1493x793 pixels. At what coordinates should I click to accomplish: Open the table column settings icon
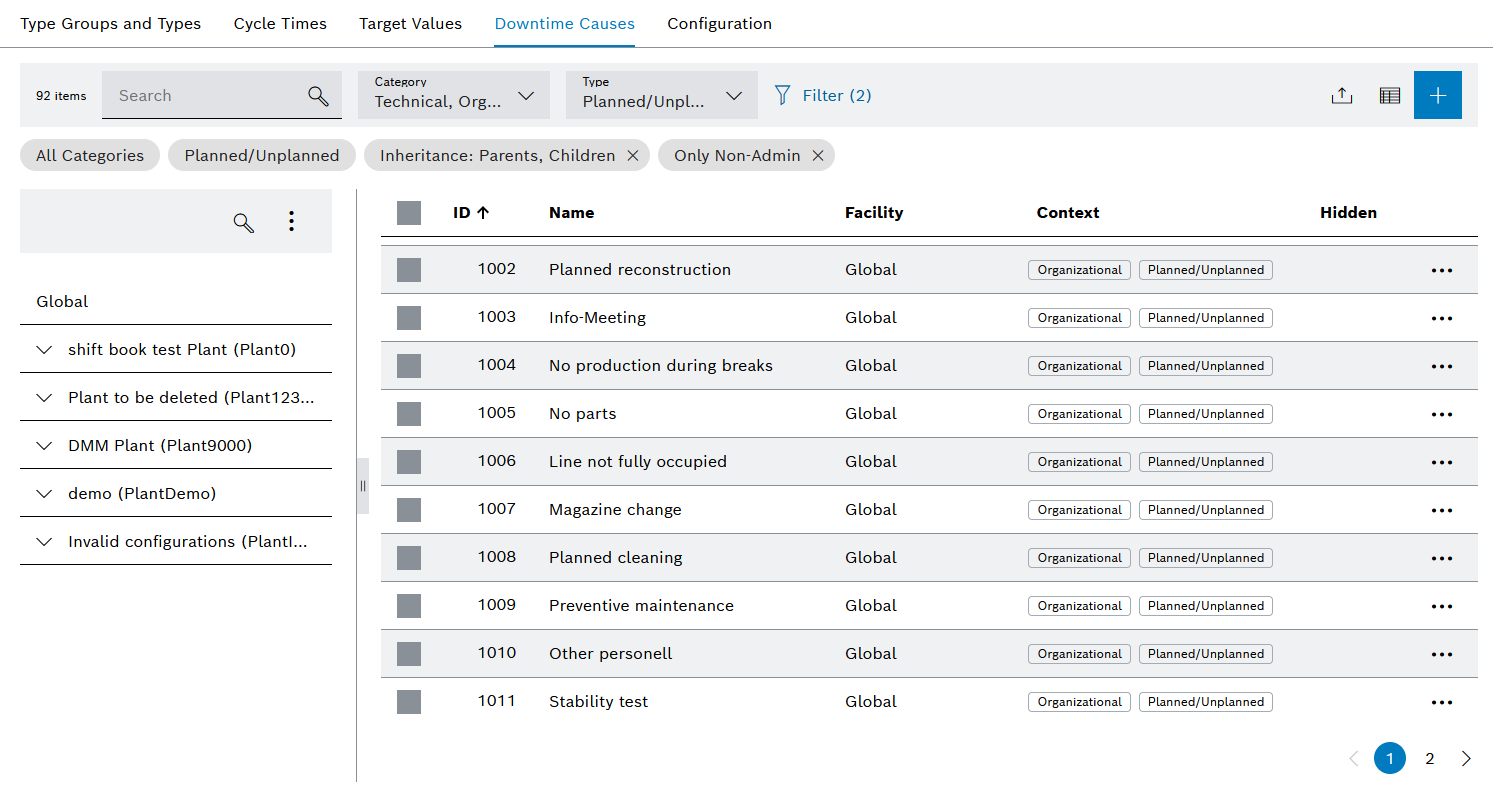point(1389,96)
